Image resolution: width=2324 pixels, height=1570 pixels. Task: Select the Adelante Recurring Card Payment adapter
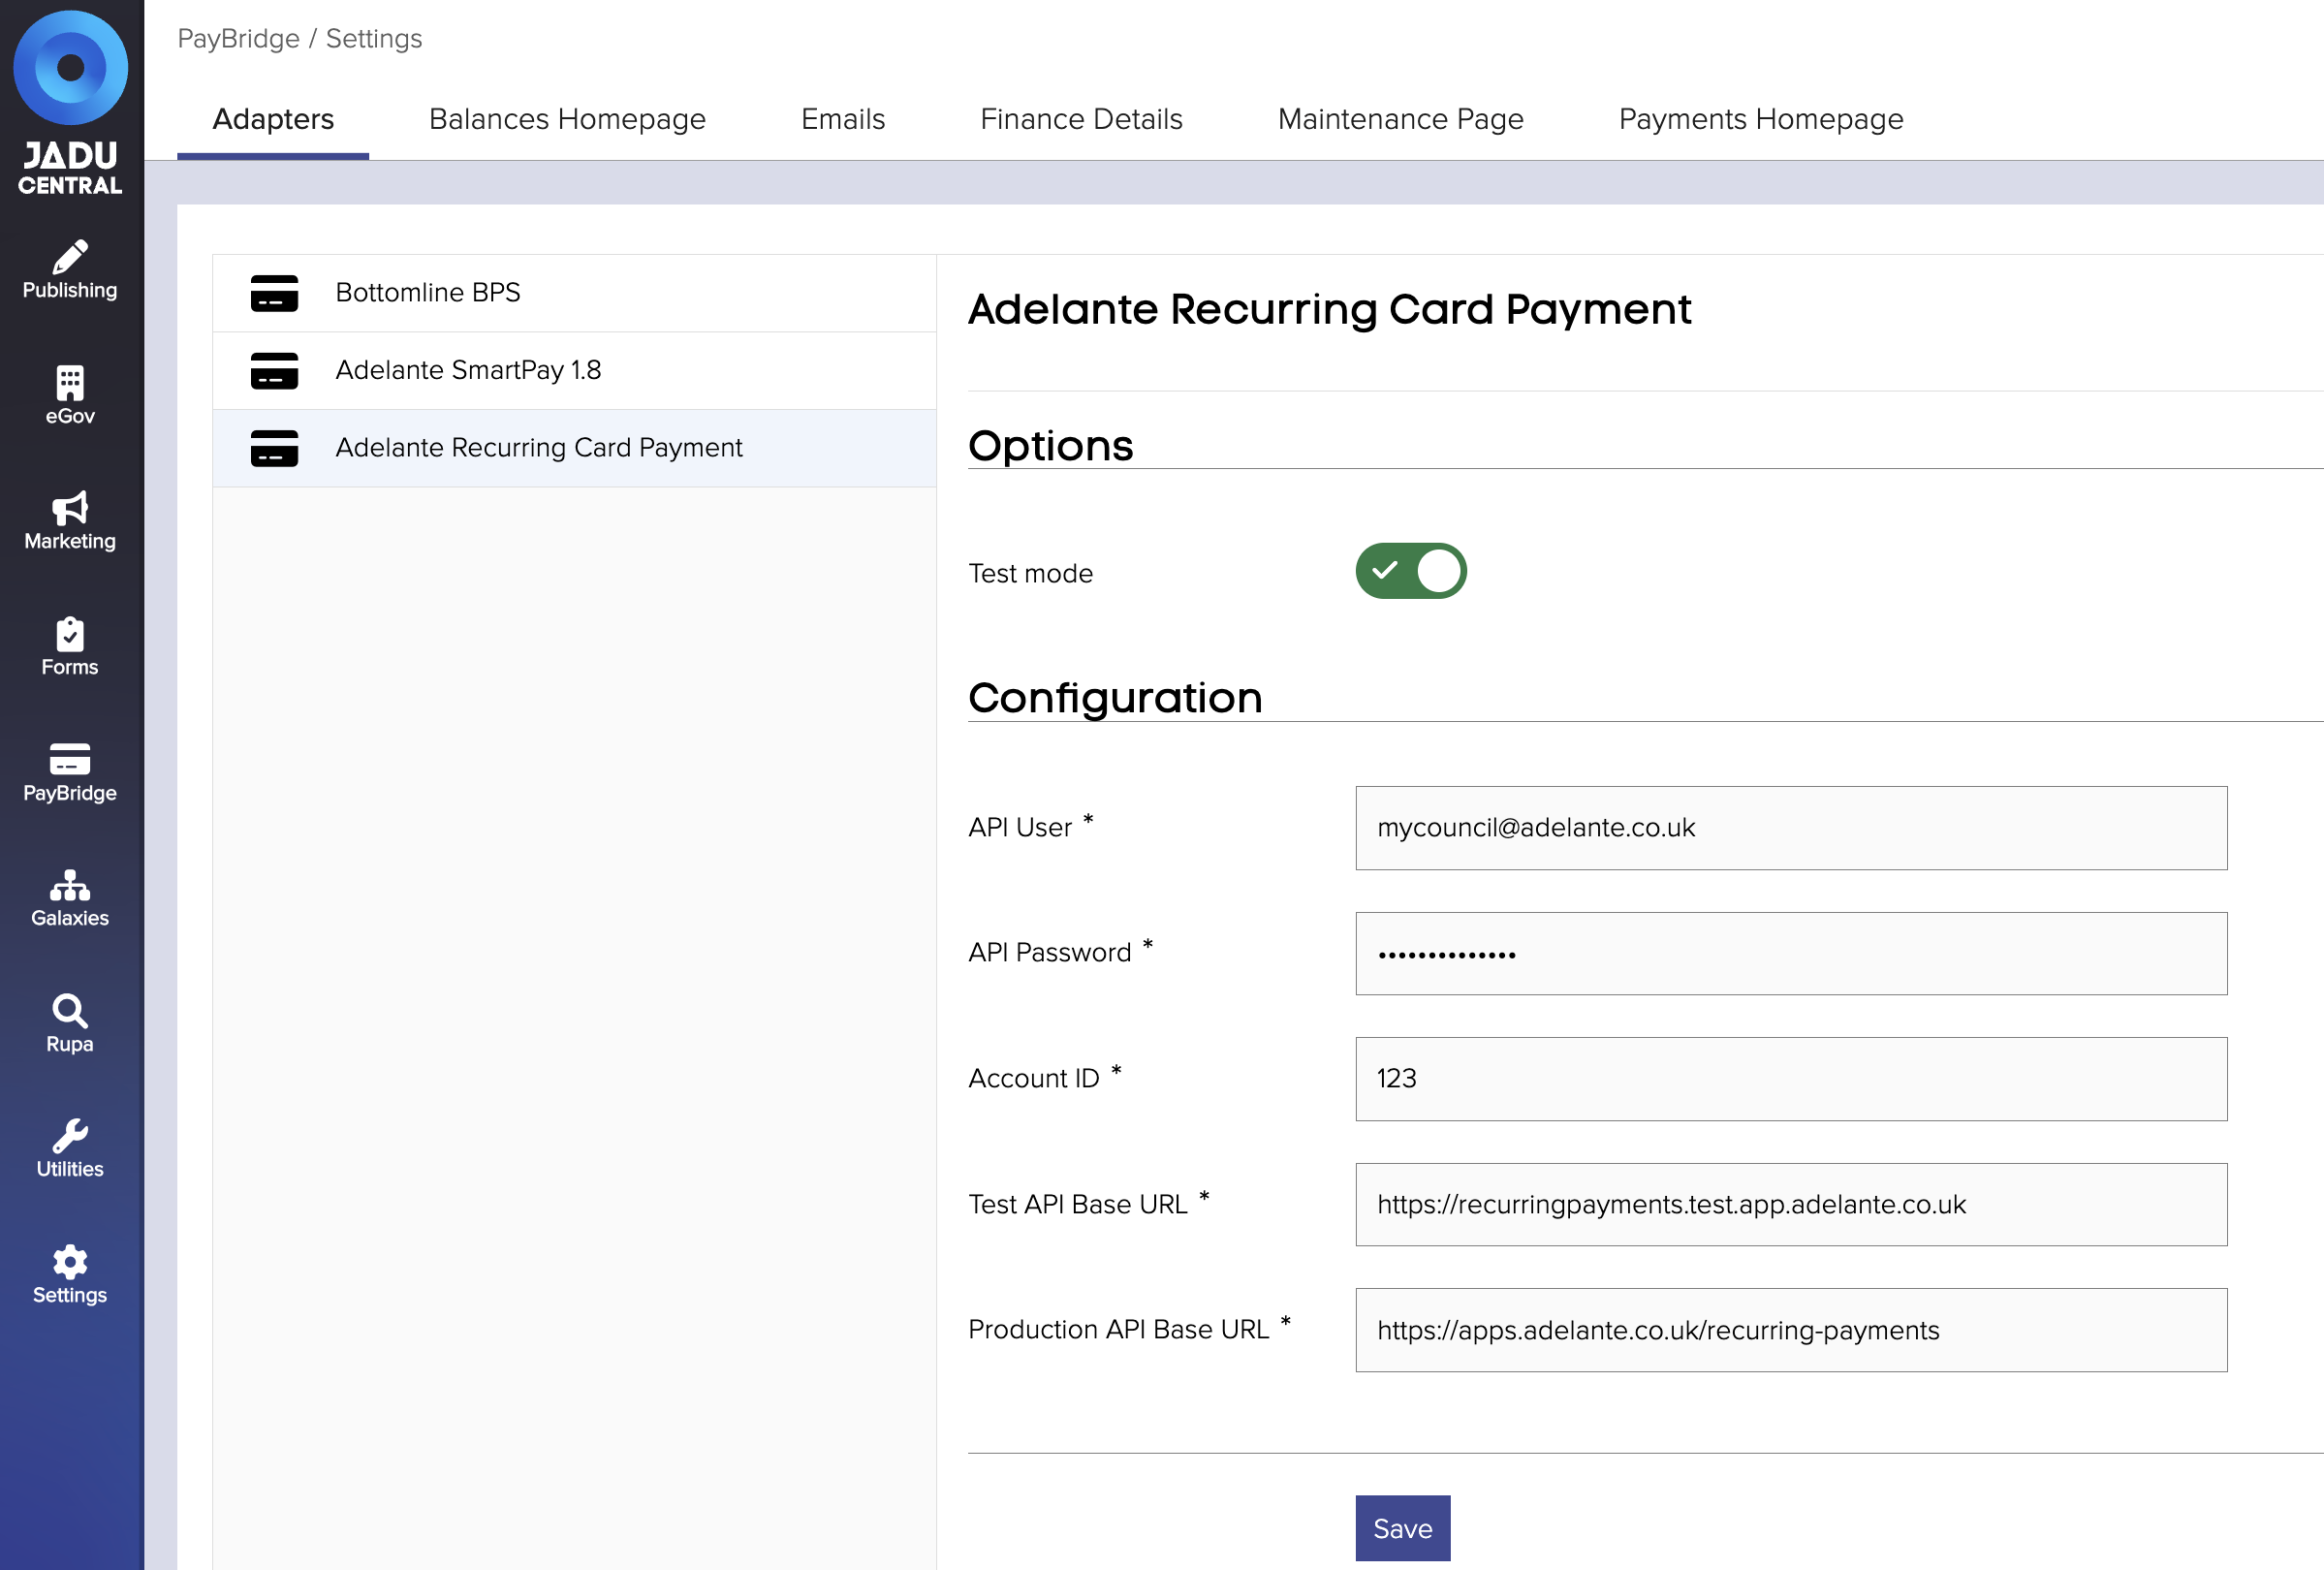click(x=574, y=448)
